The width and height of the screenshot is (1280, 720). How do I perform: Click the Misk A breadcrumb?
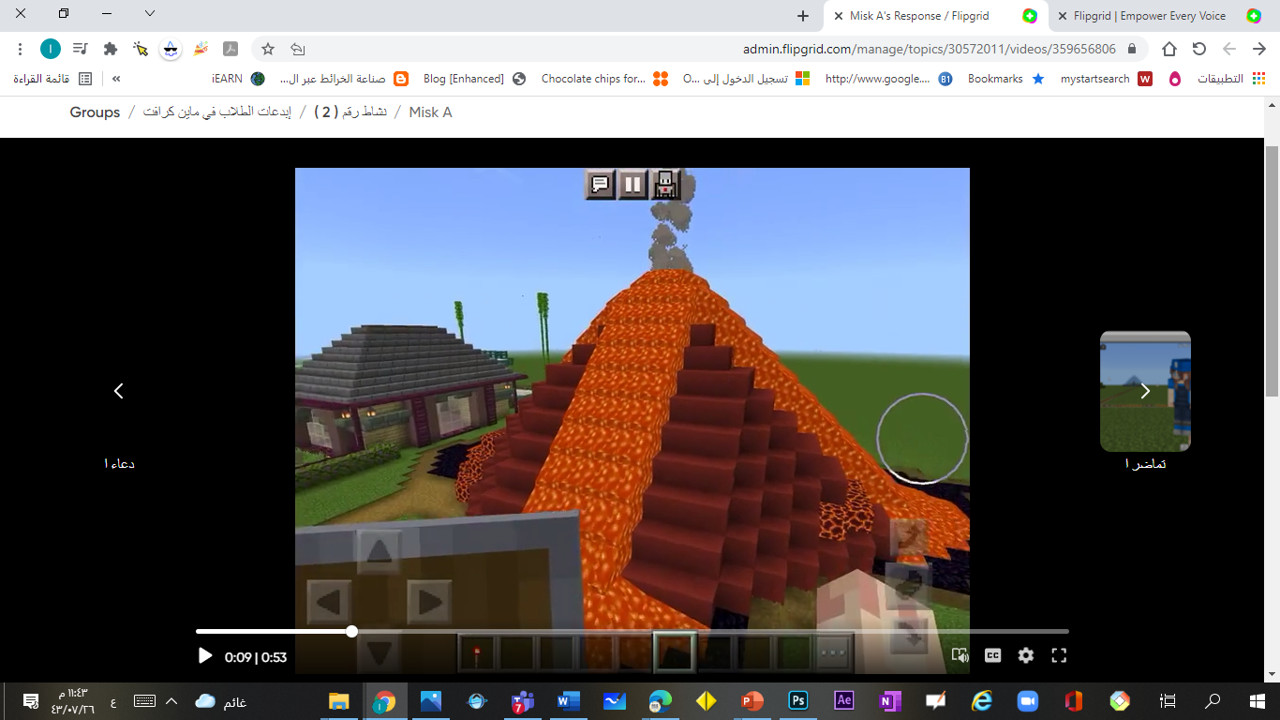coord(430,112)
